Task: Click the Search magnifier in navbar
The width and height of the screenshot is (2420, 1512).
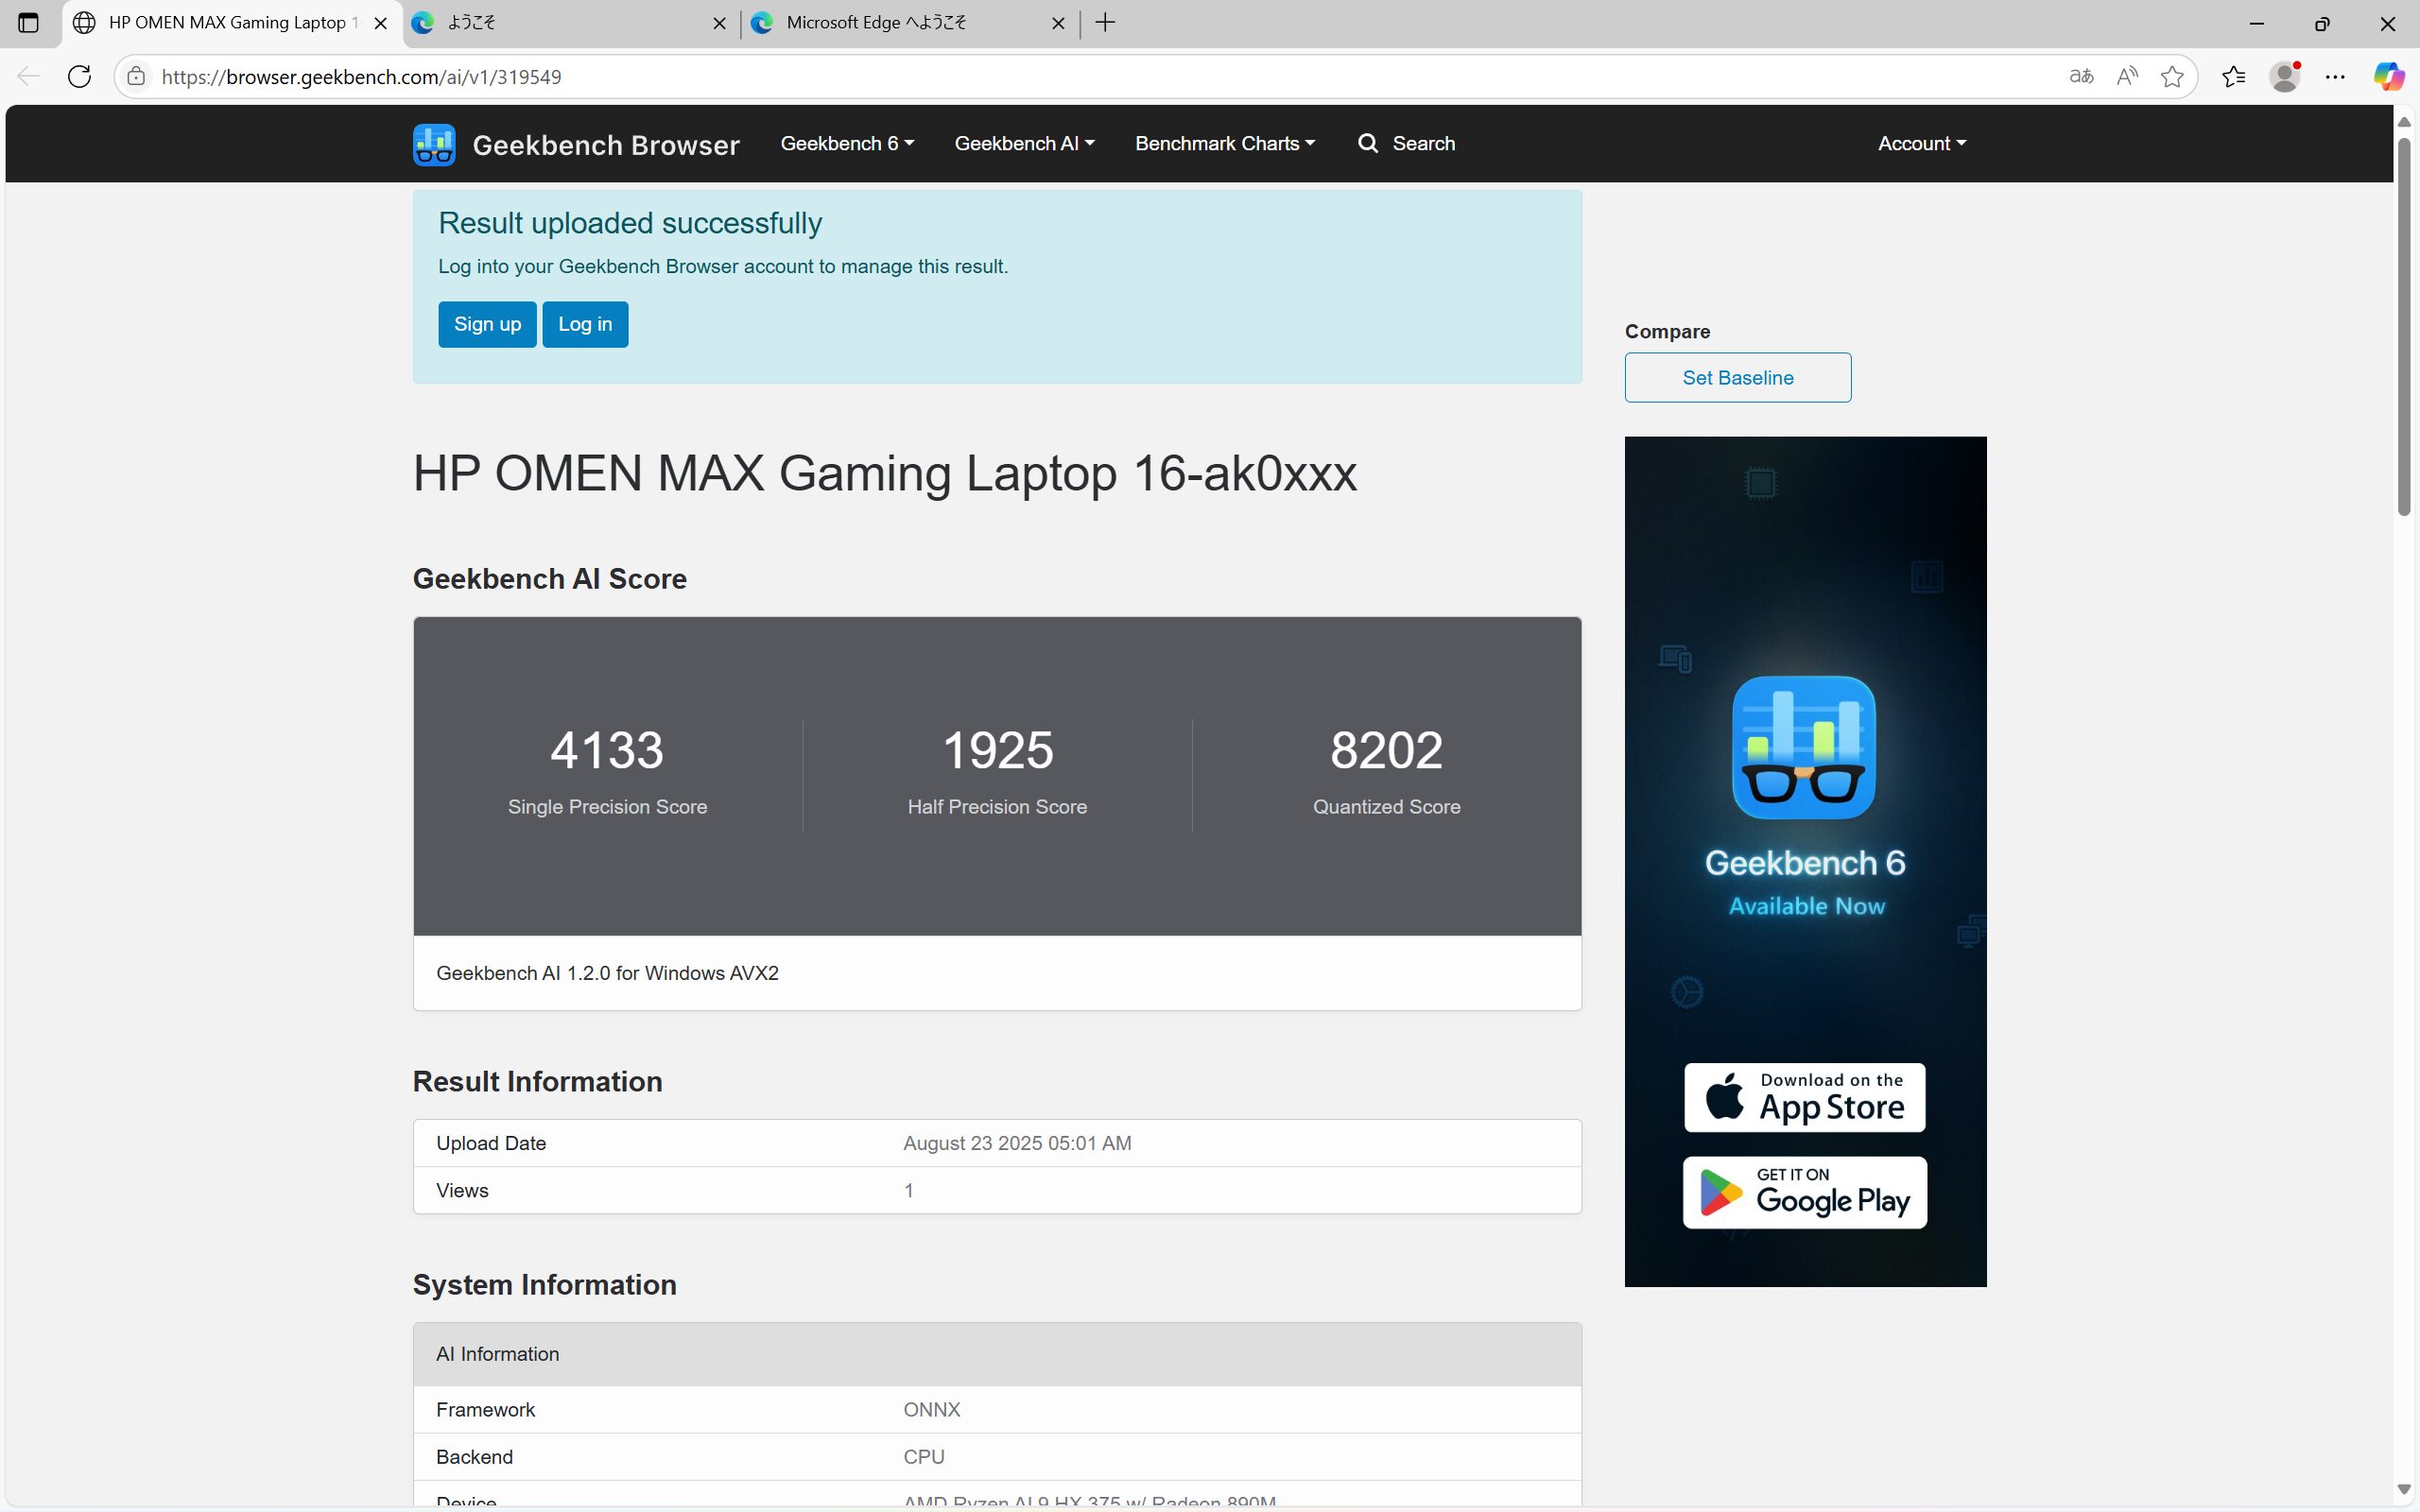Action: pos(1367,143)
